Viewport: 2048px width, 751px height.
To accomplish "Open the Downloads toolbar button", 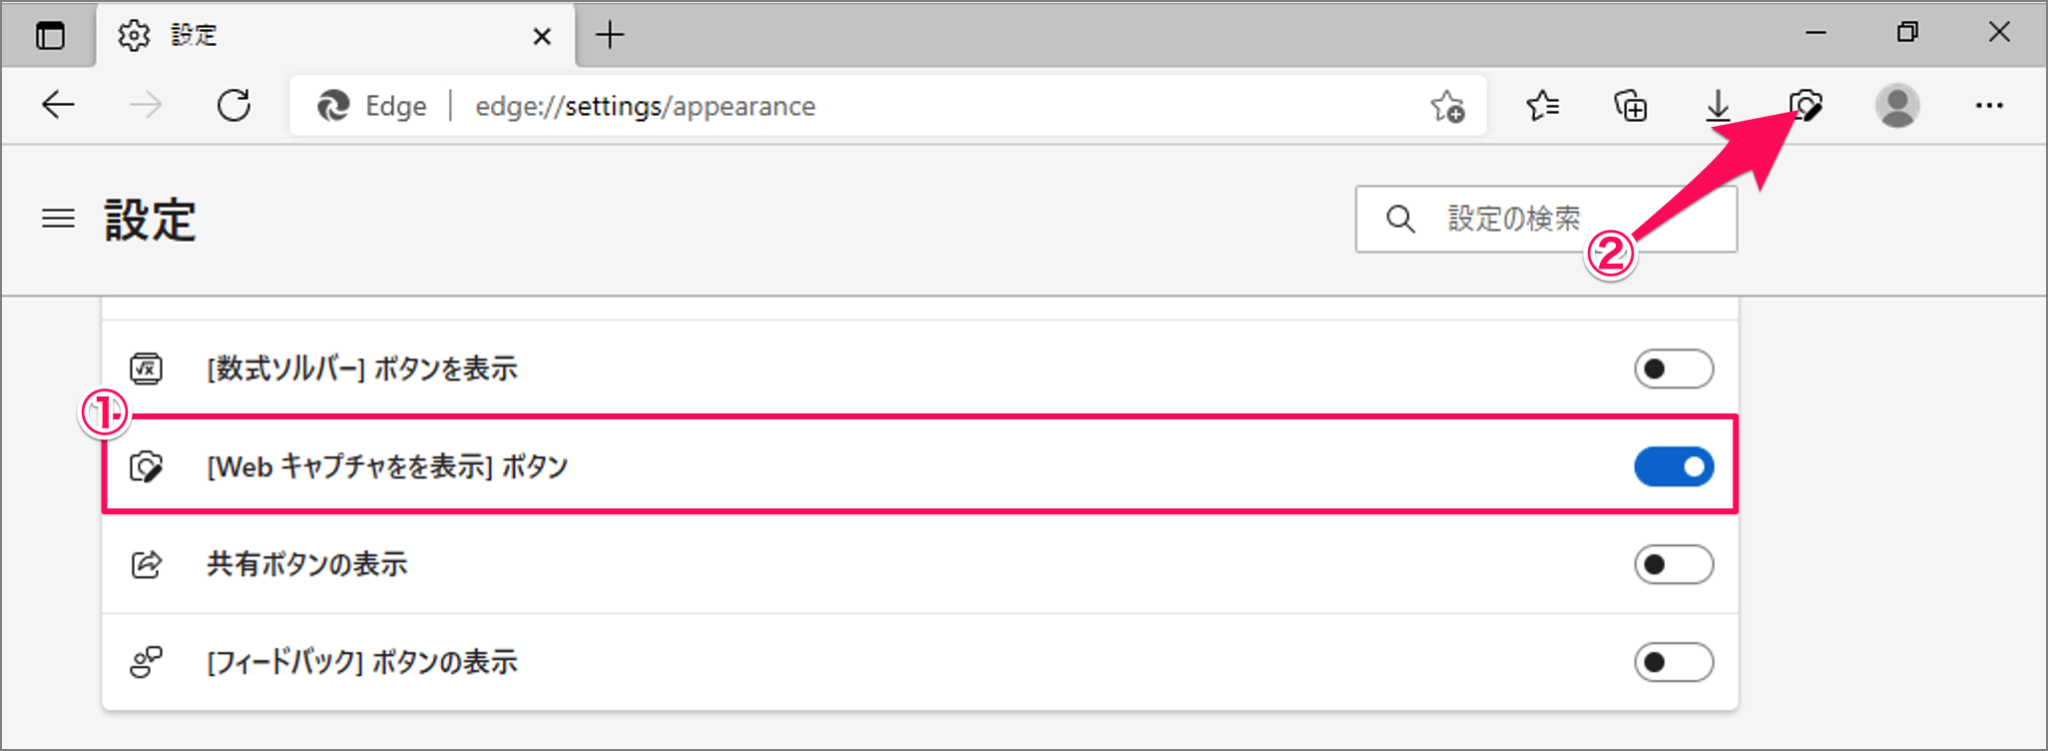I will [1718, 105].
